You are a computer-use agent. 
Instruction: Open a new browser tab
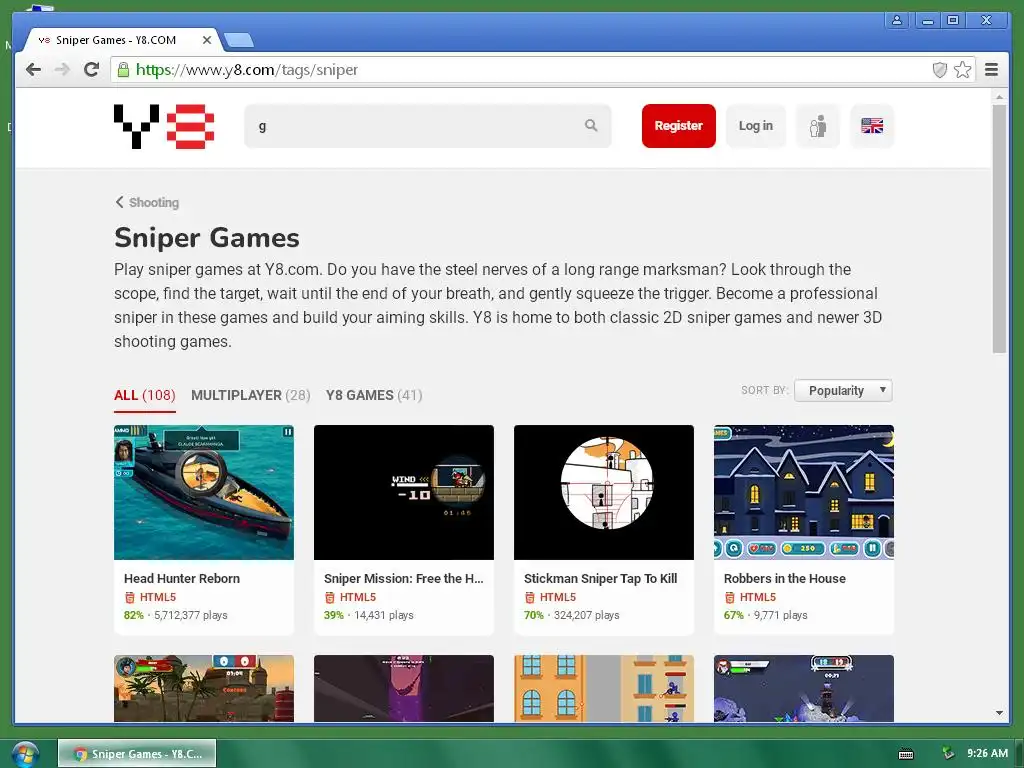click(238, 40)
